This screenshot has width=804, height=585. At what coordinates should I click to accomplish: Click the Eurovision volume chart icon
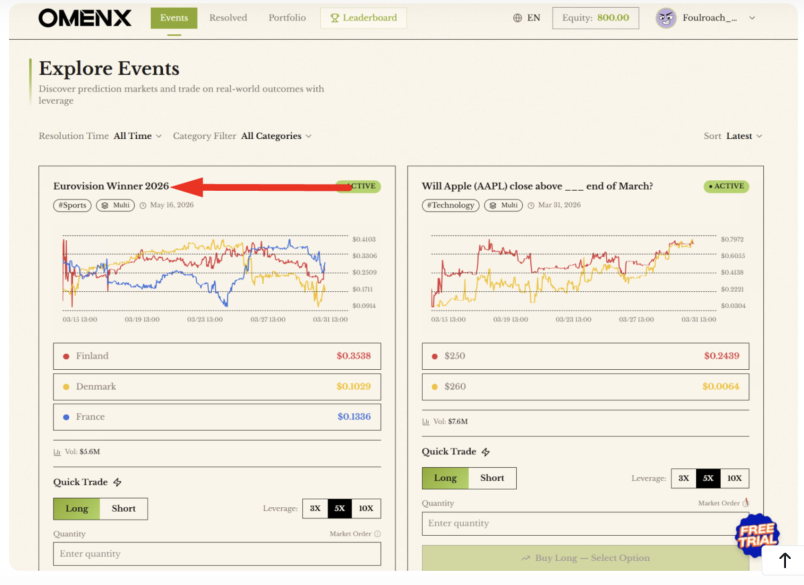57,452
